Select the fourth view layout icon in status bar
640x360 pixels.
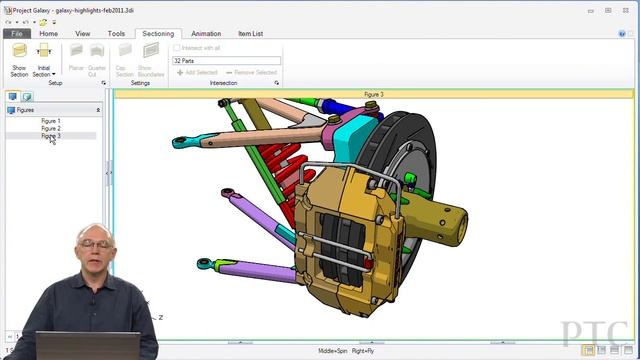coord(628,350)
